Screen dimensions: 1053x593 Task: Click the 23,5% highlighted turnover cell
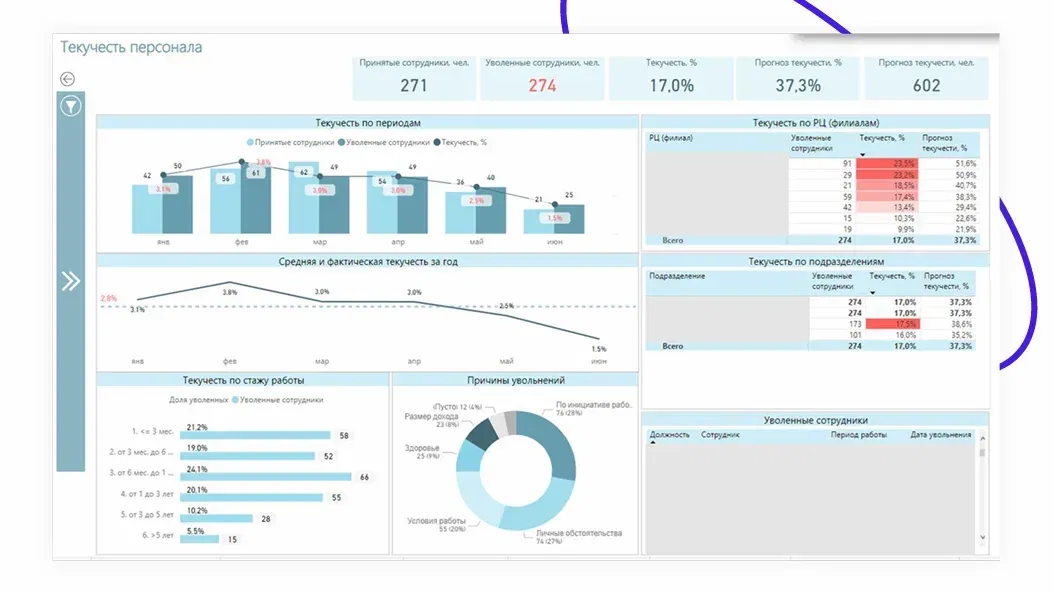click(x=889, y=163)
